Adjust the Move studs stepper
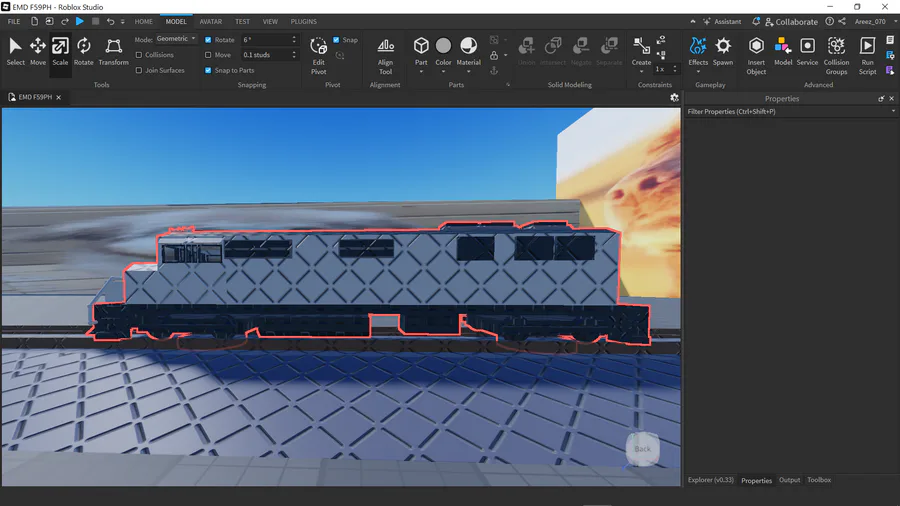Image resolution: width=900 pixels, height=506 pixels. click(x=294, y=55)
